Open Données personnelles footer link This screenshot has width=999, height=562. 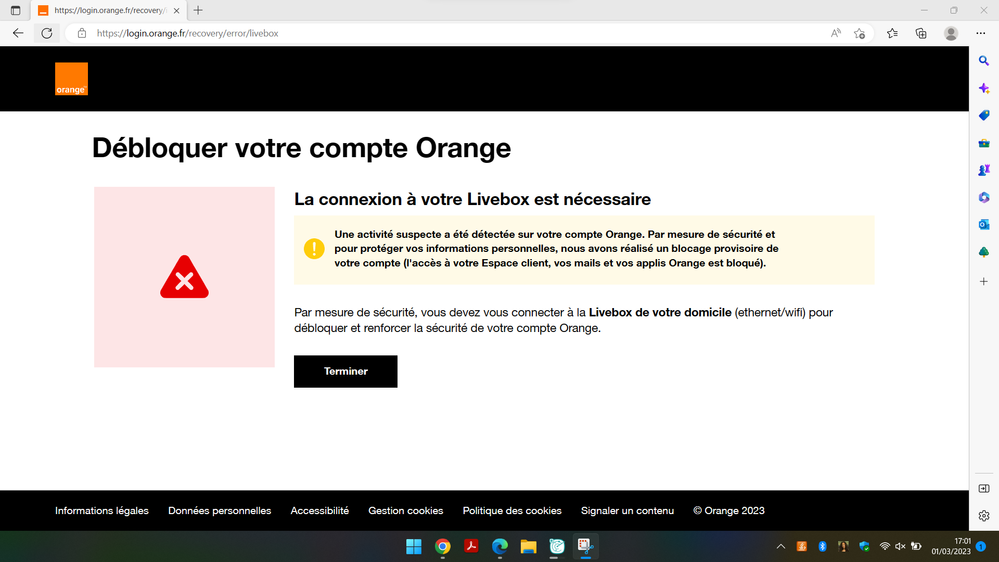(x=219, y=510)
